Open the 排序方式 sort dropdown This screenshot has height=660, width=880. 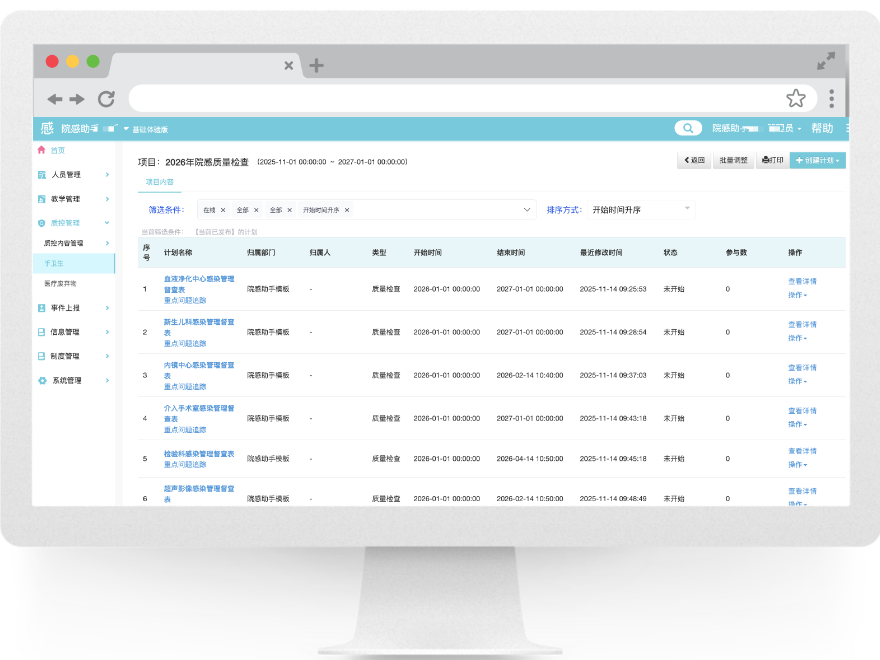tap(640, 210)
